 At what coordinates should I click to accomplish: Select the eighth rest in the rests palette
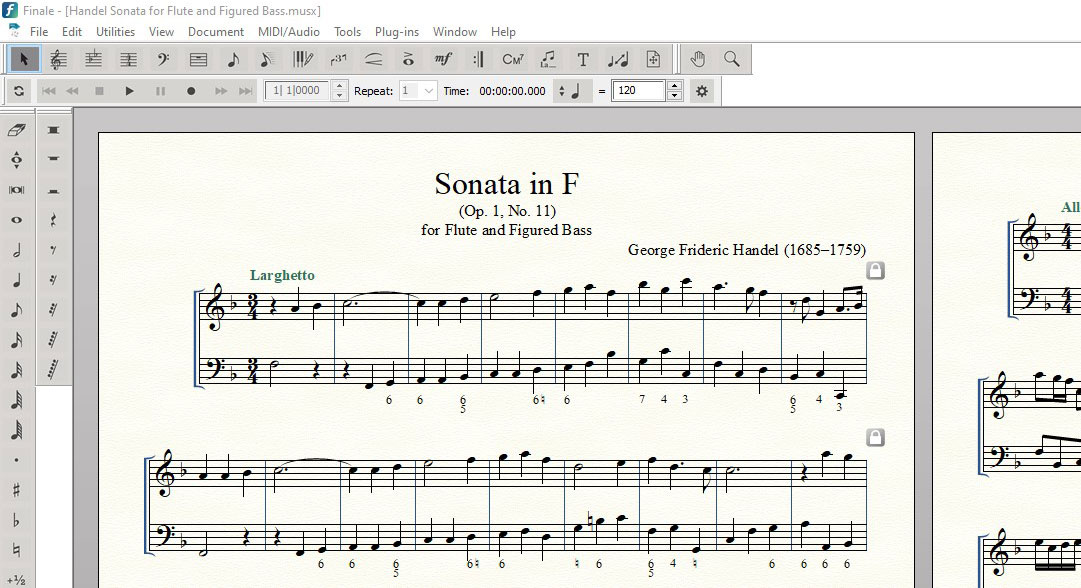(53, 250)
